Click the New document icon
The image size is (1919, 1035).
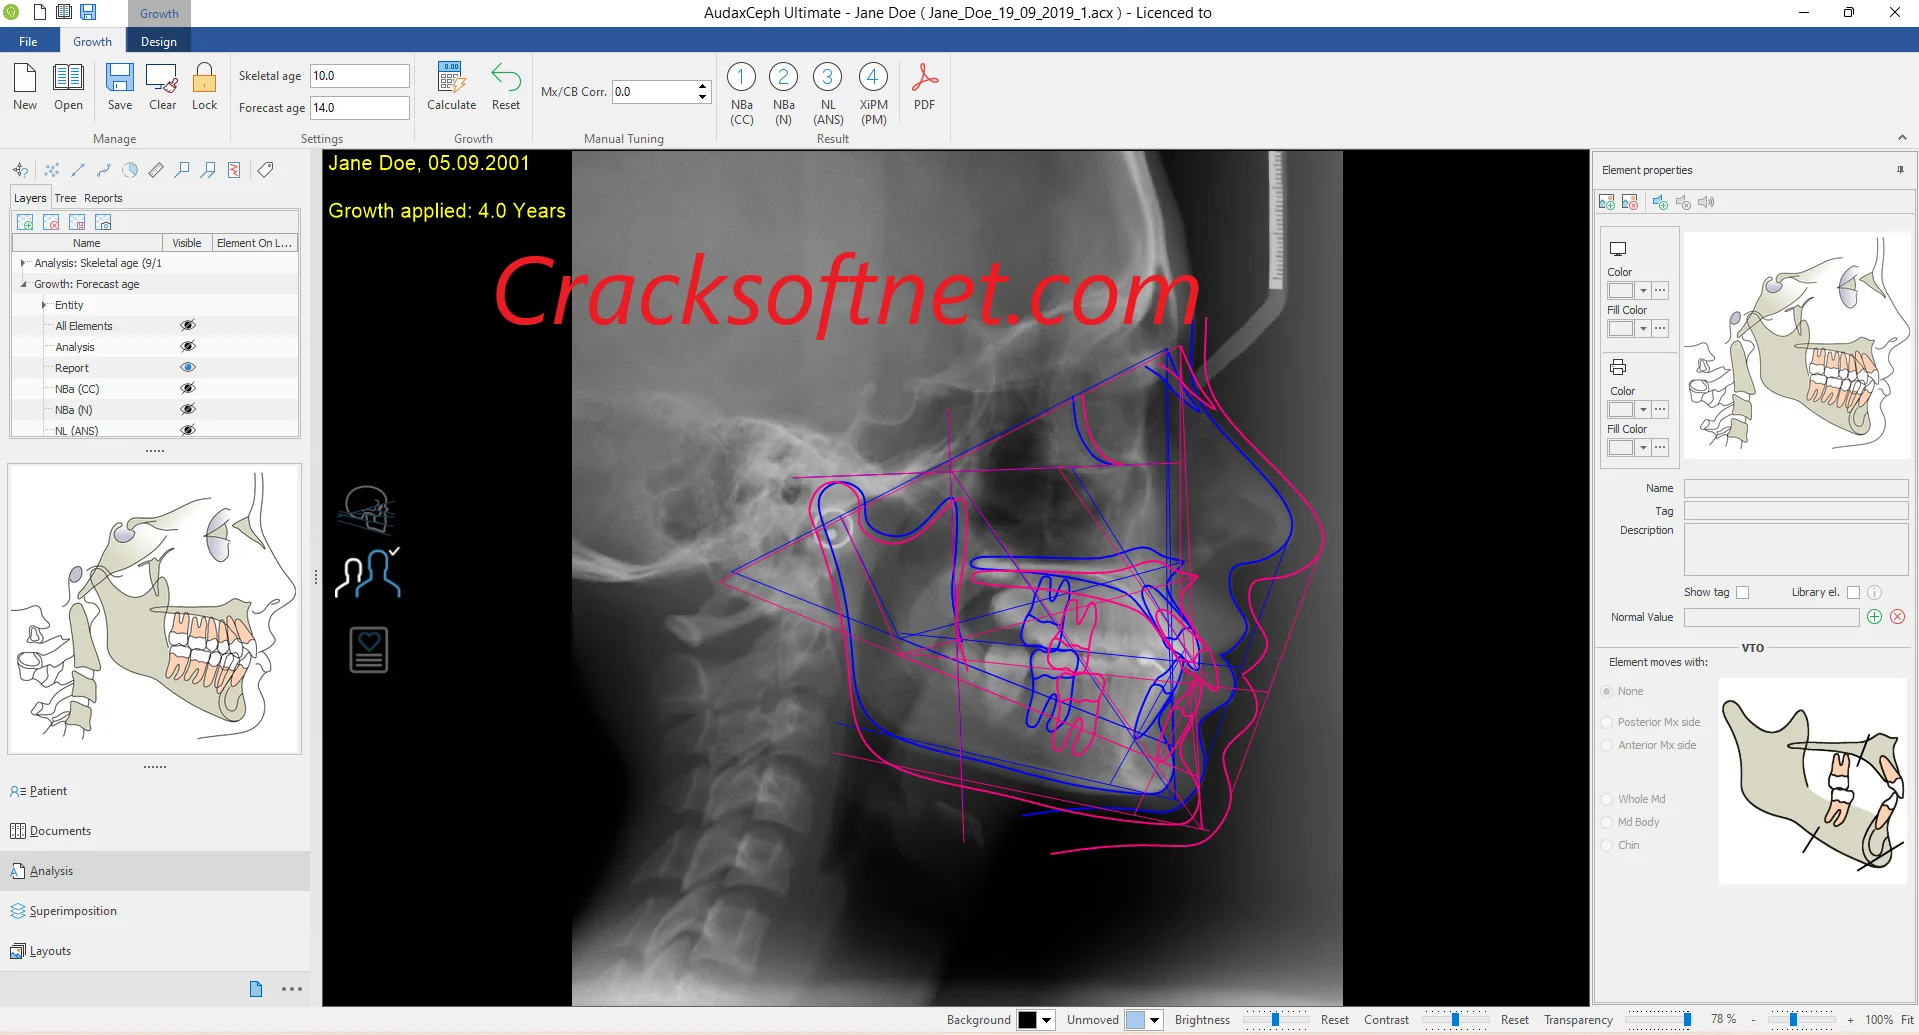(x=25, y=78)
